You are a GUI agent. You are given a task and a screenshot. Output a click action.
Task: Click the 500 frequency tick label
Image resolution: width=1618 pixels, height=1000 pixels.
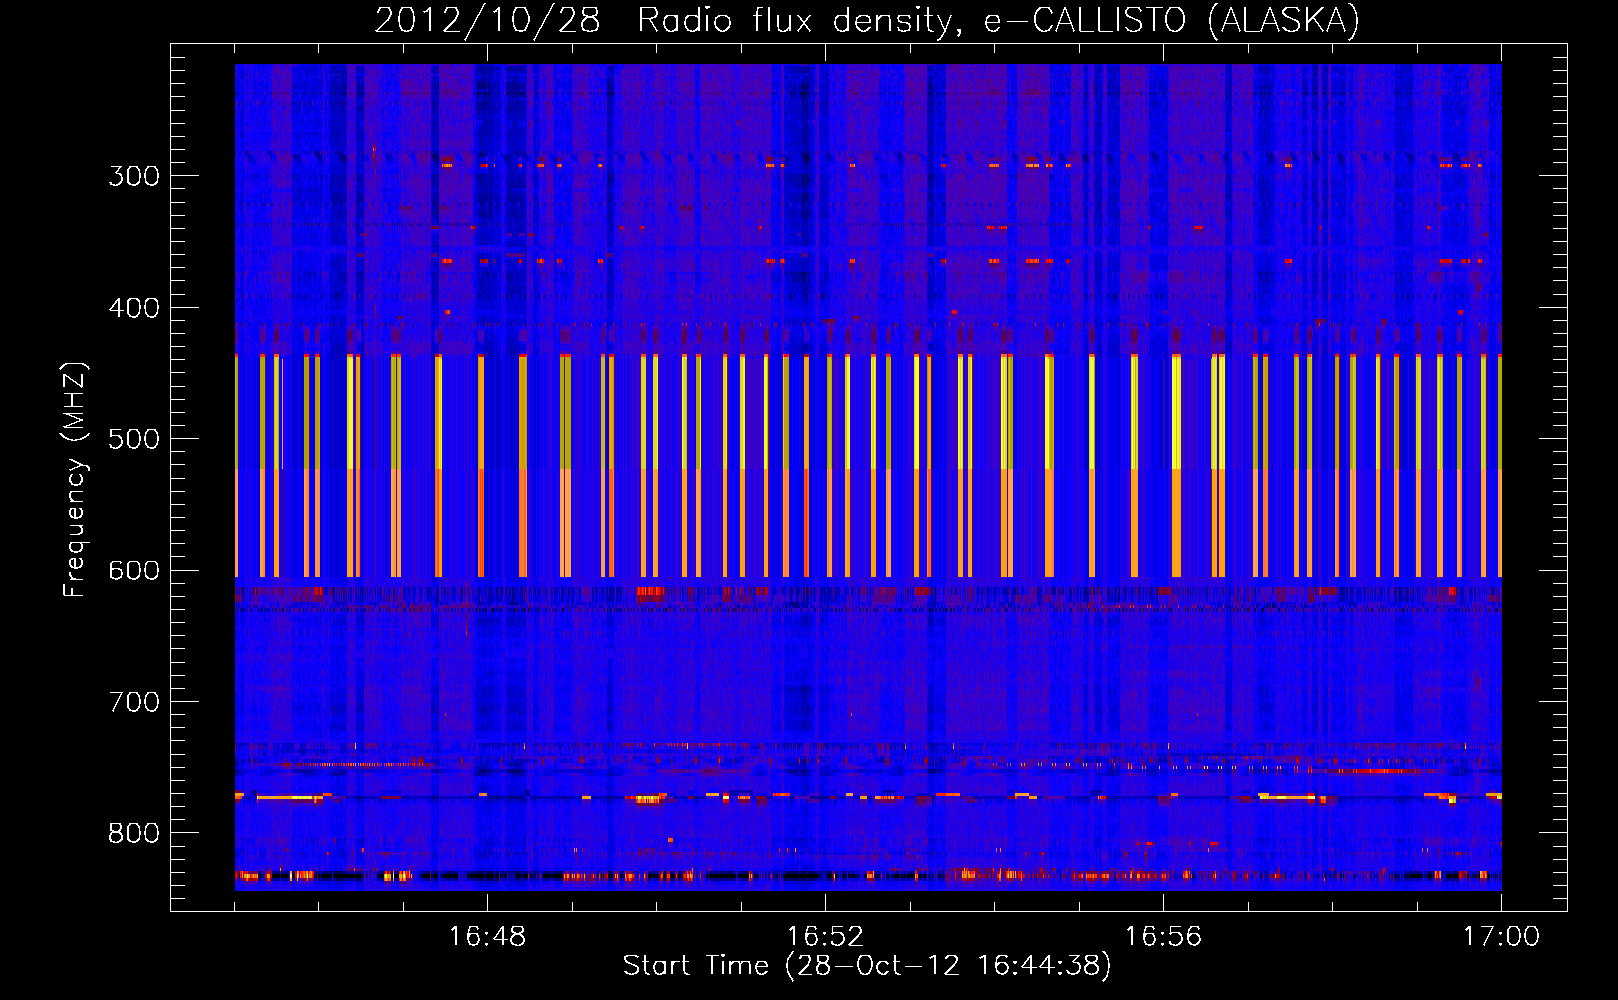point(134,439)
